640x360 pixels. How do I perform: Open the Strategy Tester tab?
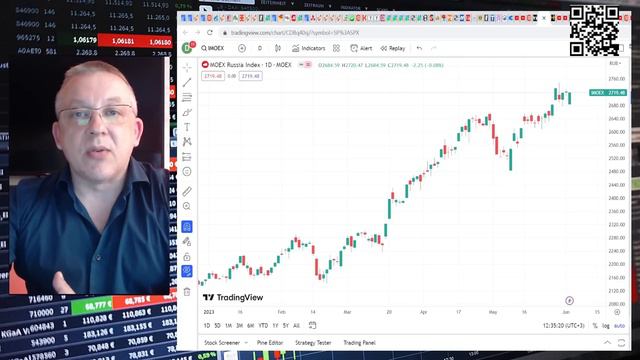[x=313, y=343]
